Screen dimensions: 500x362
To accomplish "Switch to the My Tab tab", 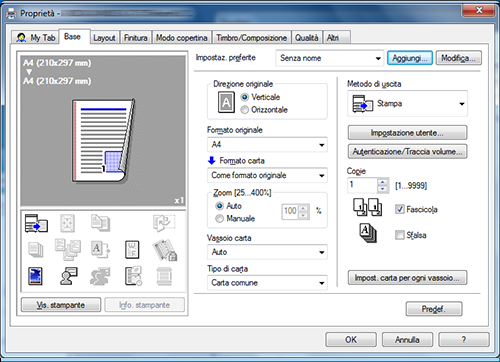I will (x=35, y=38).
